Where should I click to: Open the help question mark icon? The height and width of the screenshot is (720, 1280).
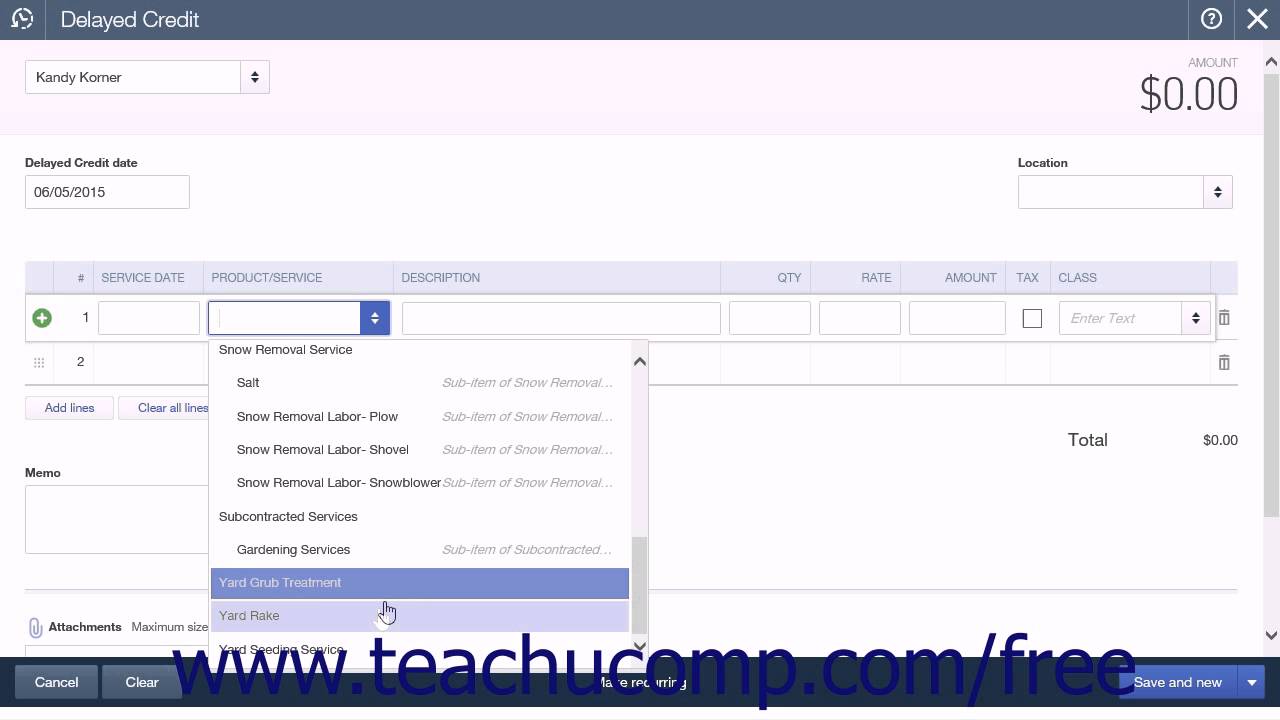point(1211,19)
